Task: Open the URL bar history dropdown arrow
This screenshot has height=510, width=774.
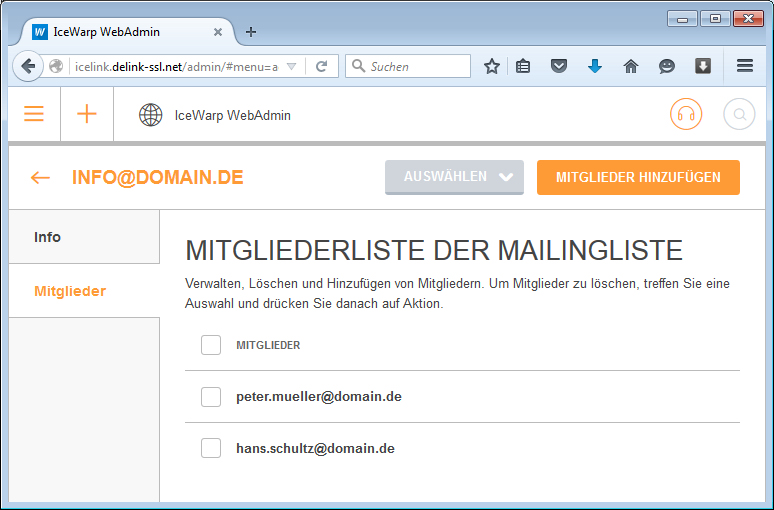Action: (291, 66)
